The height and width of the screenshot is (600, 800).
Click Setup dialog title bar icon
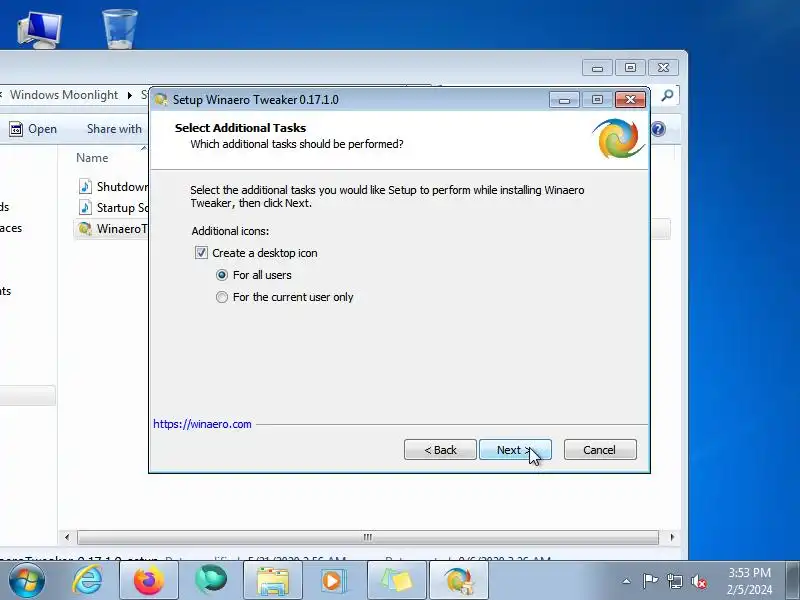point(161,99)
